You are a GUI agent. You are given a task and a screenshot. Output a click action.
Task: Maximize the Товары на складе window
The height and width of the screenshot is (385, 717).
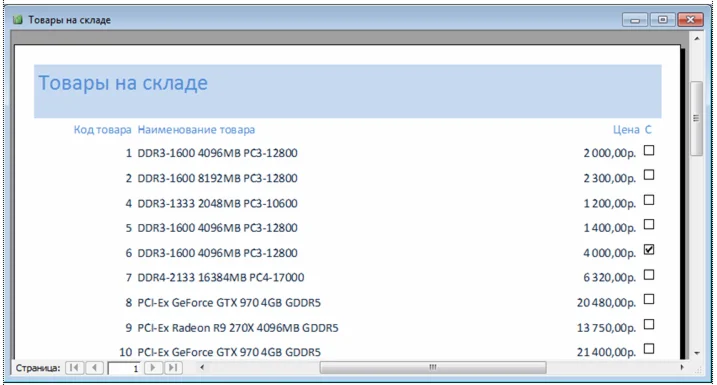point(663,20)
